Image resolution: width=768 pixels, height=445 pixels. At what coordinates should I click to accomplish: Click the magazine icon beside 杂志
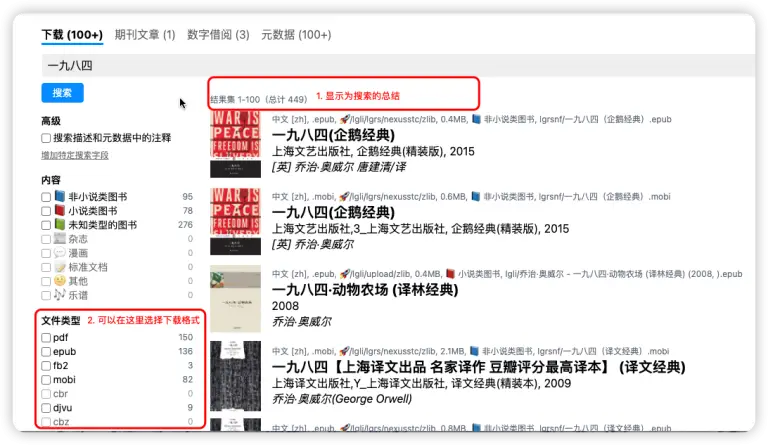point(60,238)
